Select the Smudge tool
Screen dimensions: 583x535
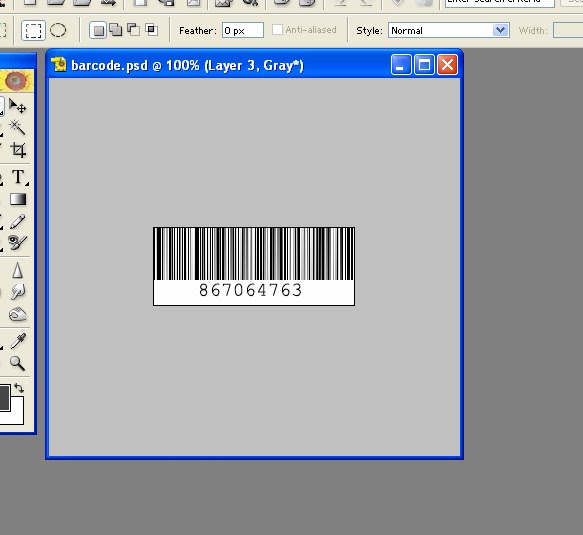tap(17, 292)
